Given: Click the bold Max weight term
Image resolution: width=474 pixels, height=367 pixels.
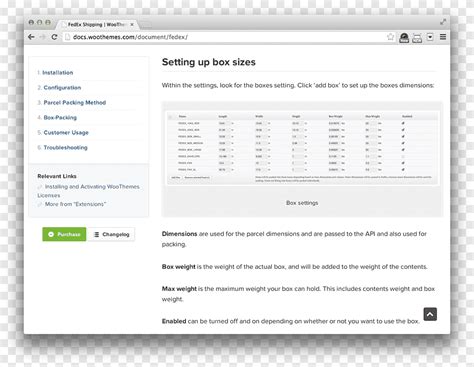Looking at the screenshot, I should [x=179, y=289].
